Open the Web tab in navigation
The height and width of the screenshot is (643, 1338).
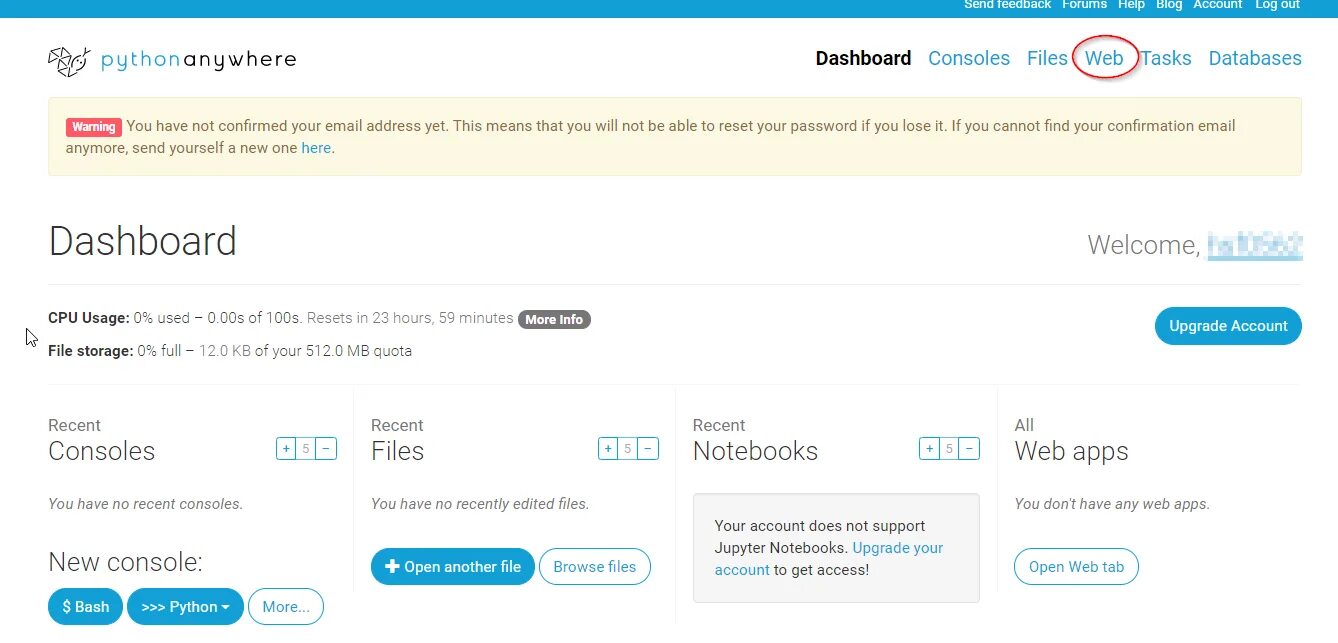coord(1104,58)
